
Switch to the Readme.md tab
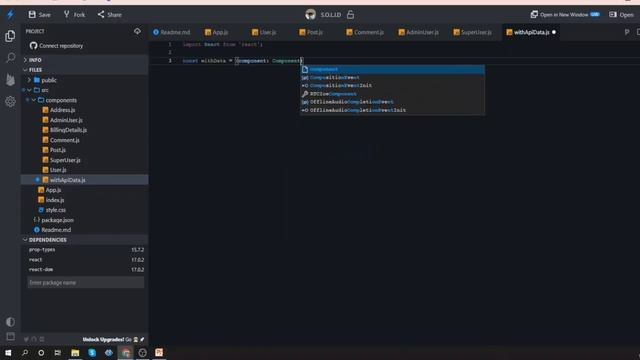coord(172,32)
